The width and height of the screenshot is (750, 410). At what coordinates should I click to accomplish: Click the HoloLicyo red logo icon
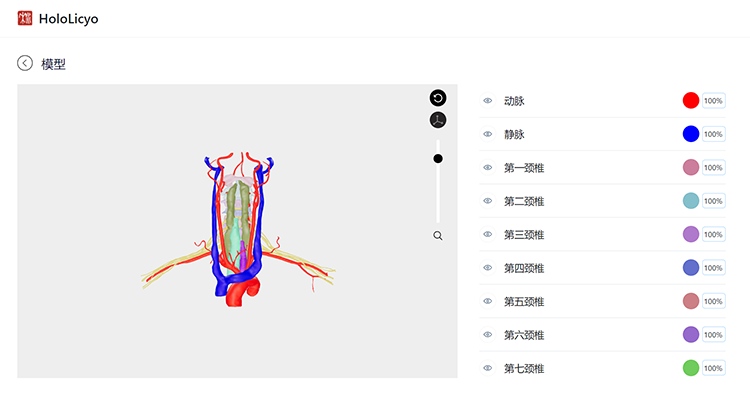pos(25,18)
